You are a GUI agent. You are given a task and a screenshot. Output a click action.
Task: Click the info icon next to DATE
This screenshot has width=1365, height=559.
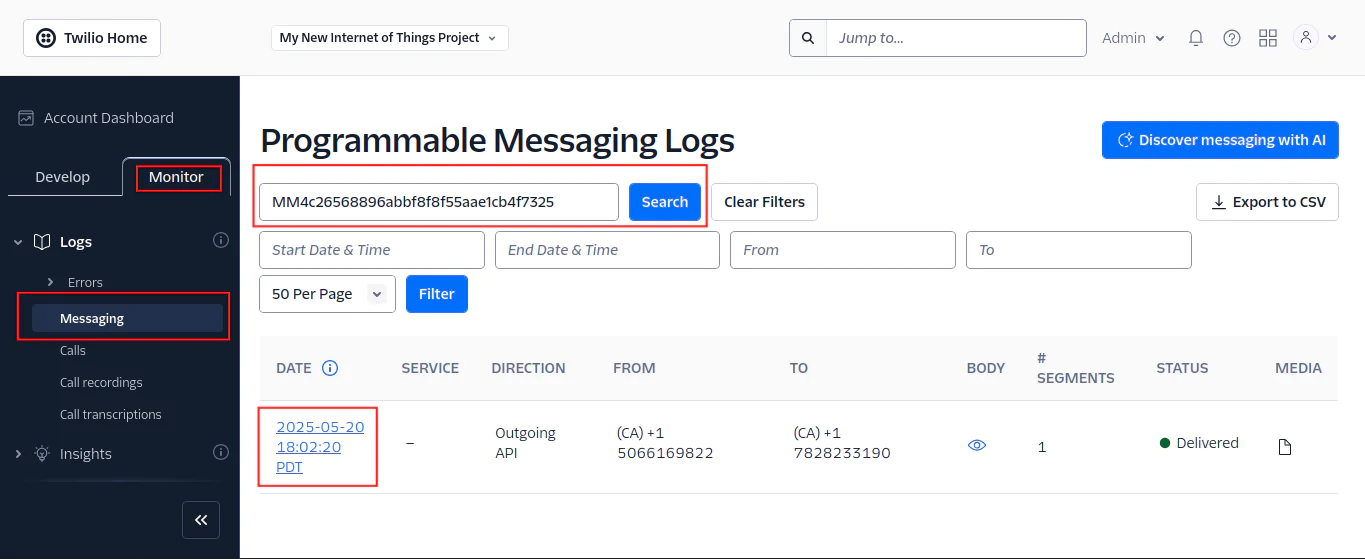pyautogui.click(x=330, y=368)
